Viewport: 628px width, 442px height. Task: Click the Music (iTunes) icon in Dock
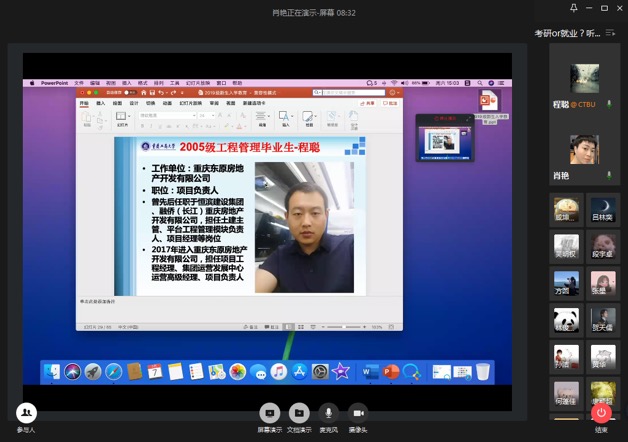278,372
